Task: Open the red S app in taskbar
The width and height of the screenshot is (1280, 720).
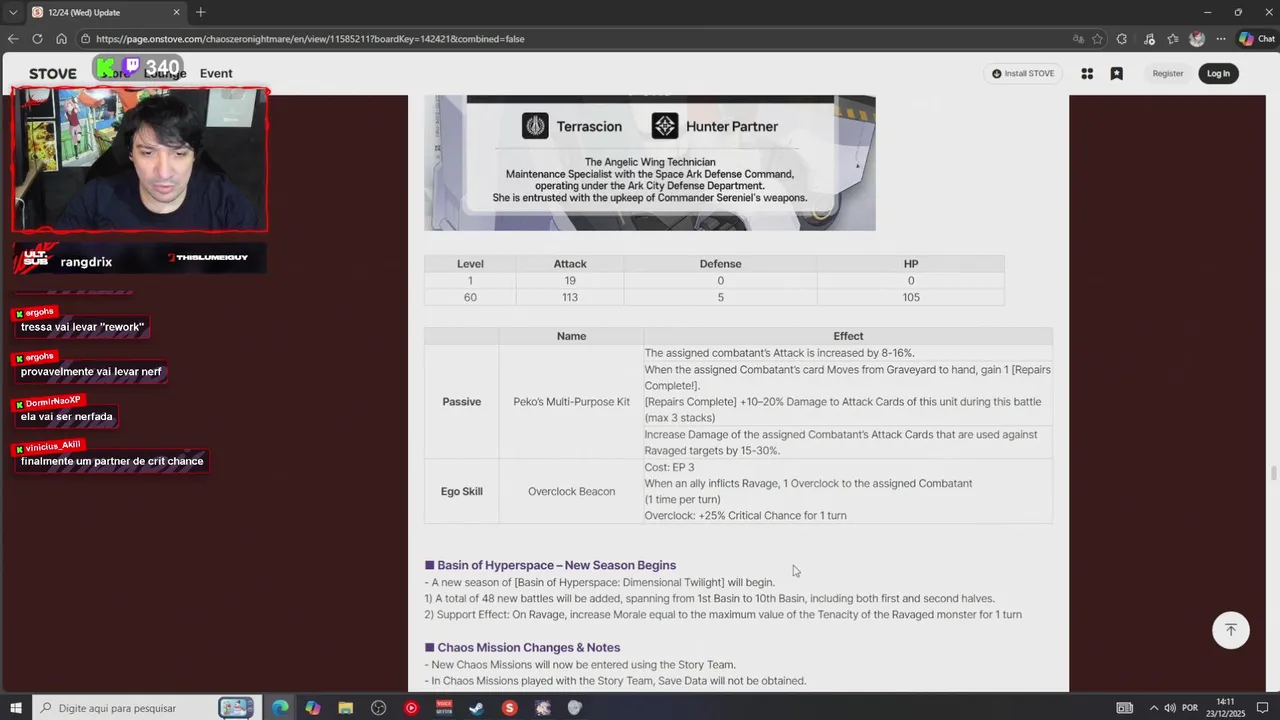Action: pyautogui.click(x=509, y=708)
